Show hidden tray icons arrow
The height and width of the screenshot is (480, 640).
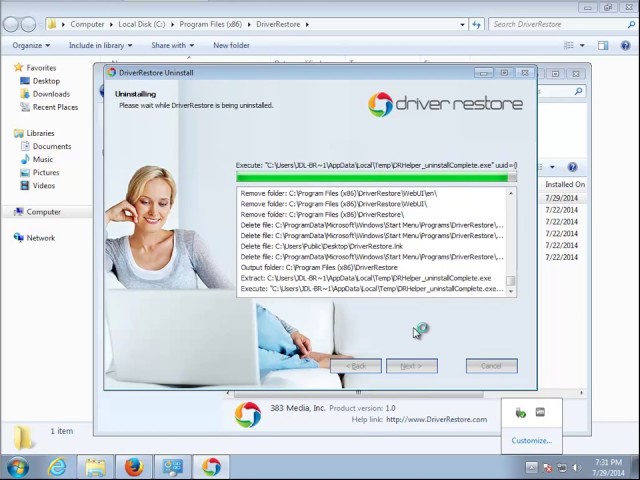pyautogui.click(x=531, y=467)
